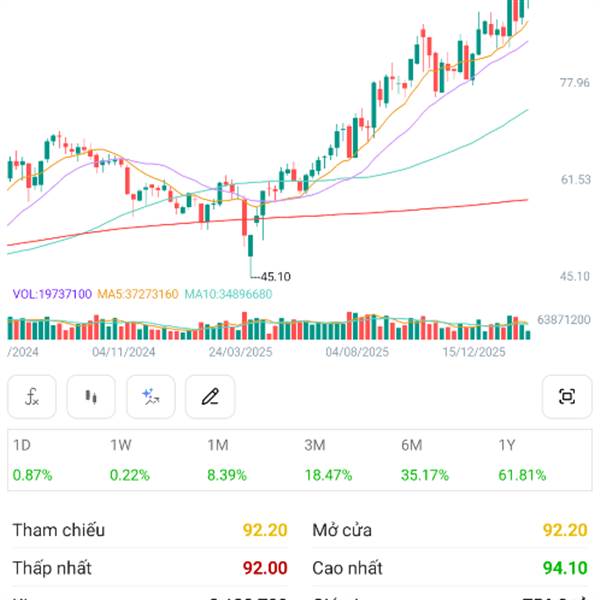
Task: Tap the VOL value label
Action: coord(52,294)
